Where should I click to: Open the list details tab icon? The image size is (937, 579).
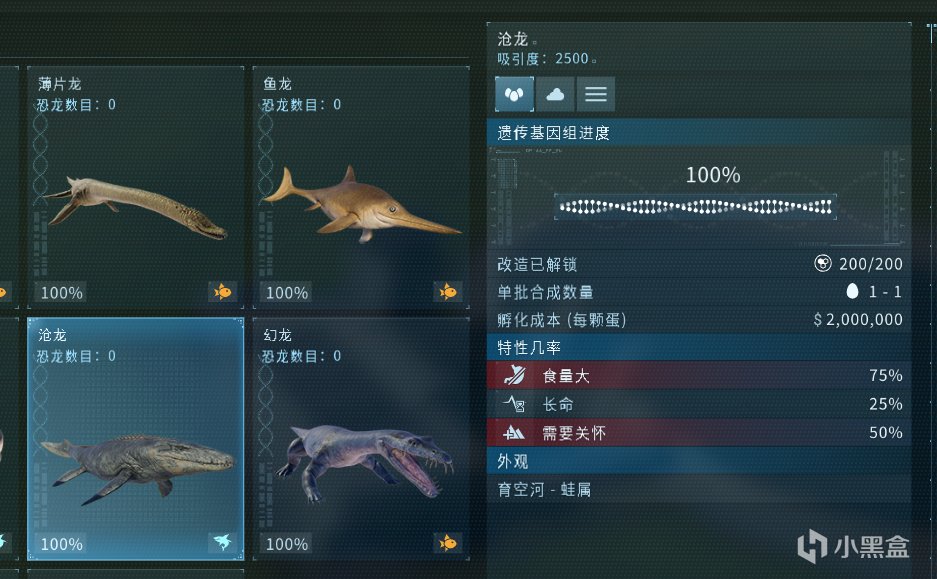point(596,94)
